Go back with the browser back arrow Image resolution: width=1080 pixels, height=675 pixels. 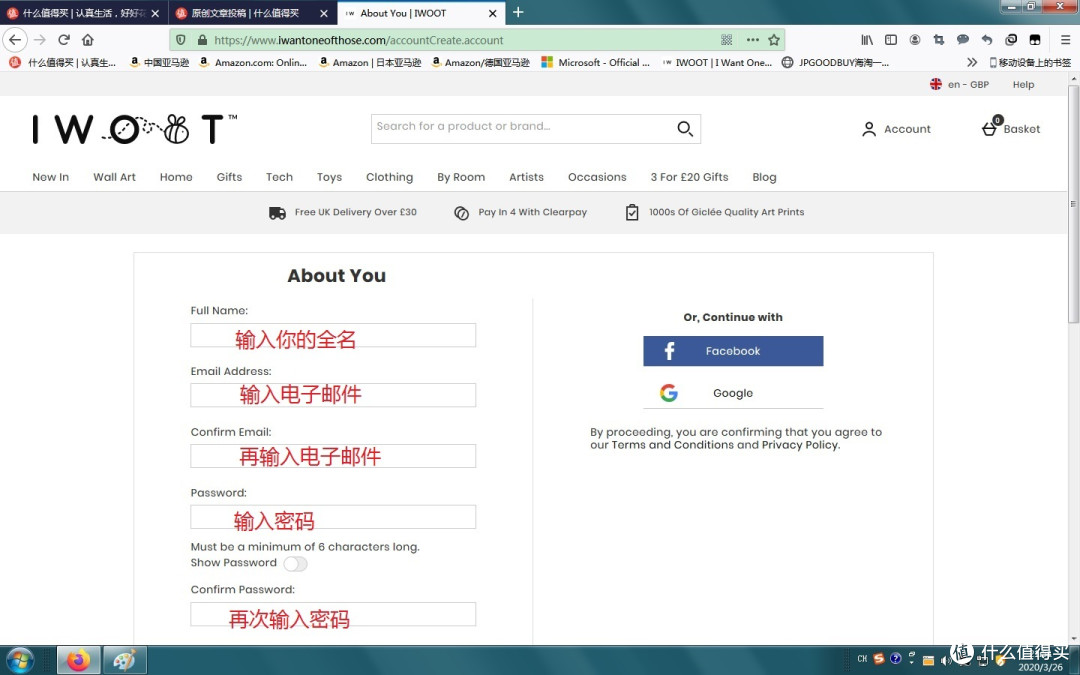(x=15, y=40)
